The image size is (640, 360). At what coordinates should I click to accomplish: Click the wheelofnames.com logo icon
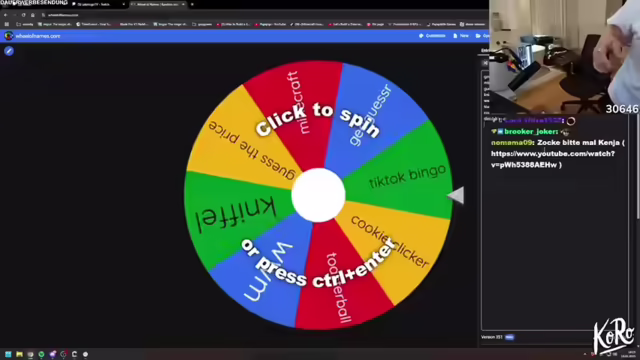click(x=8, y=36)
